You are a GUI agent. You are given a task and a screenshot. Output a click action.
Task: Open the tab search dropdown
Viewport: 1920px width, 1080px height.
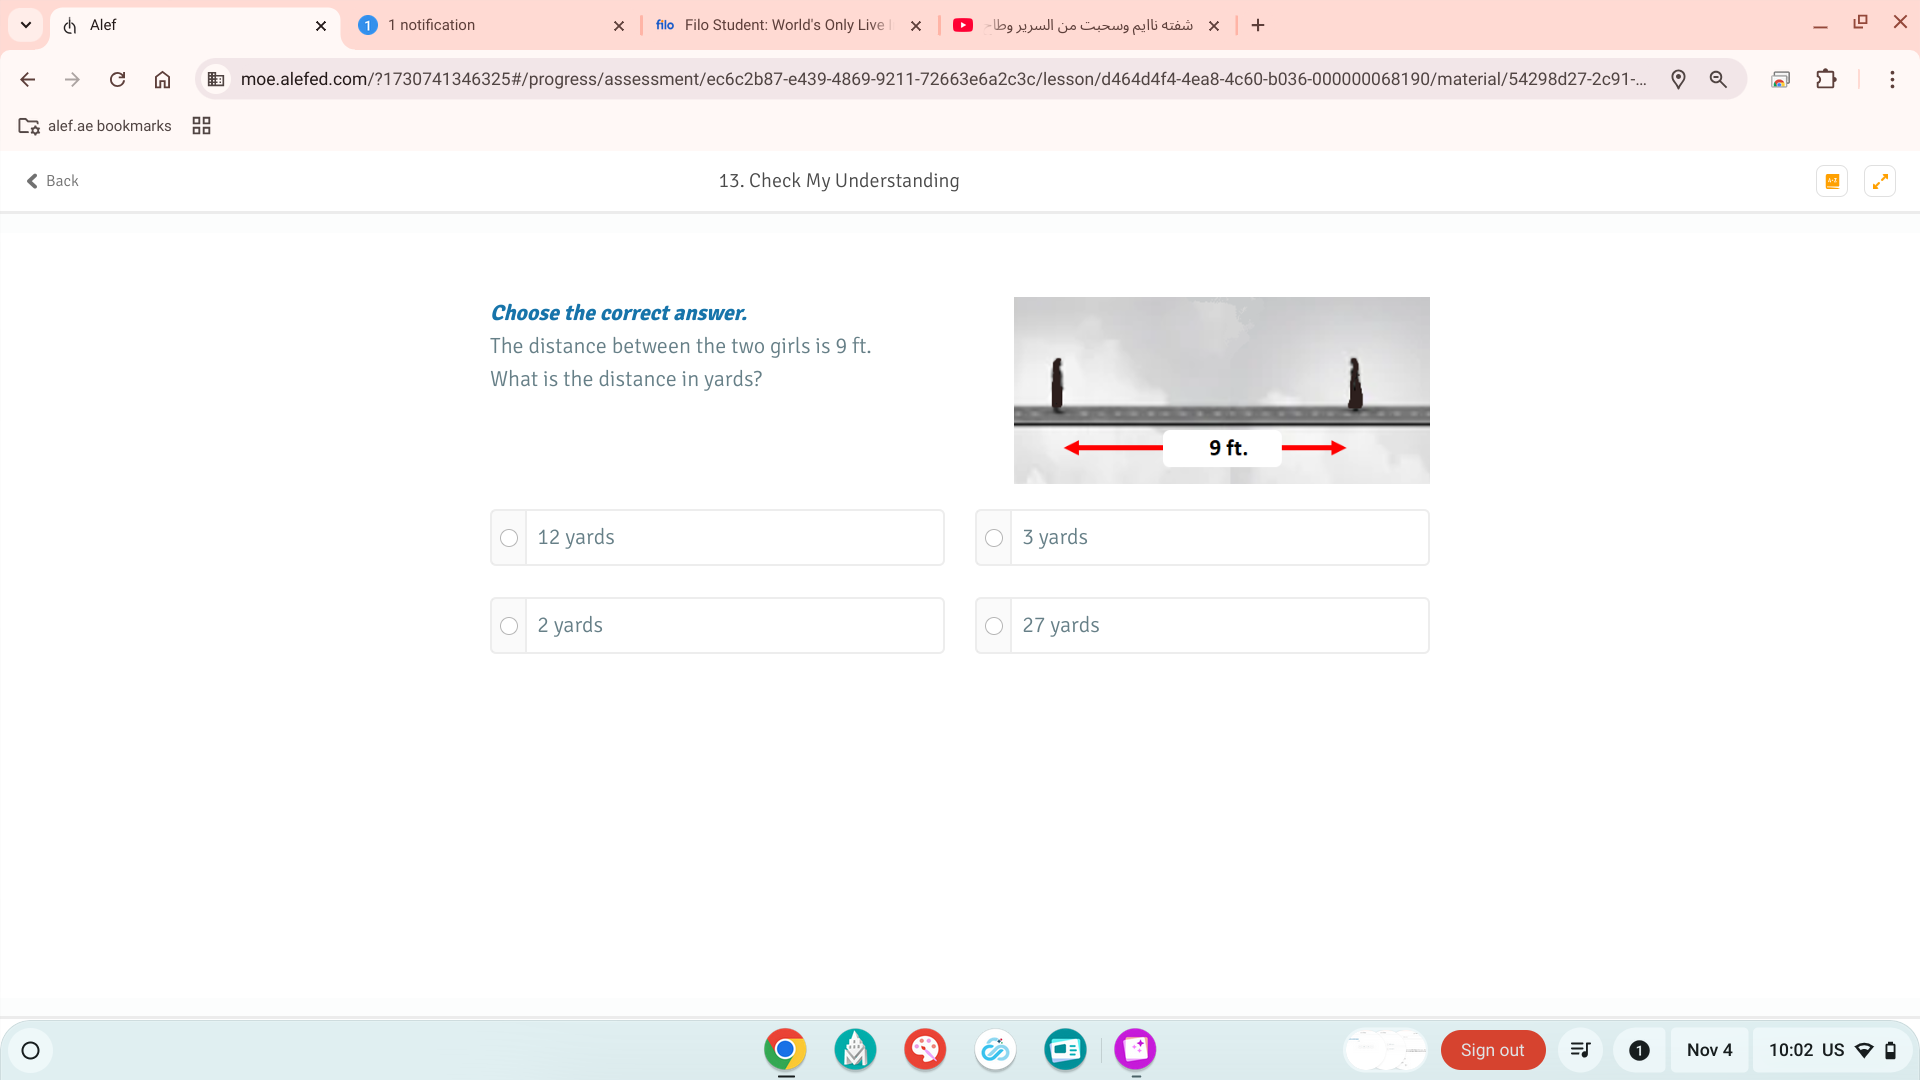click(x=25, y=25)
